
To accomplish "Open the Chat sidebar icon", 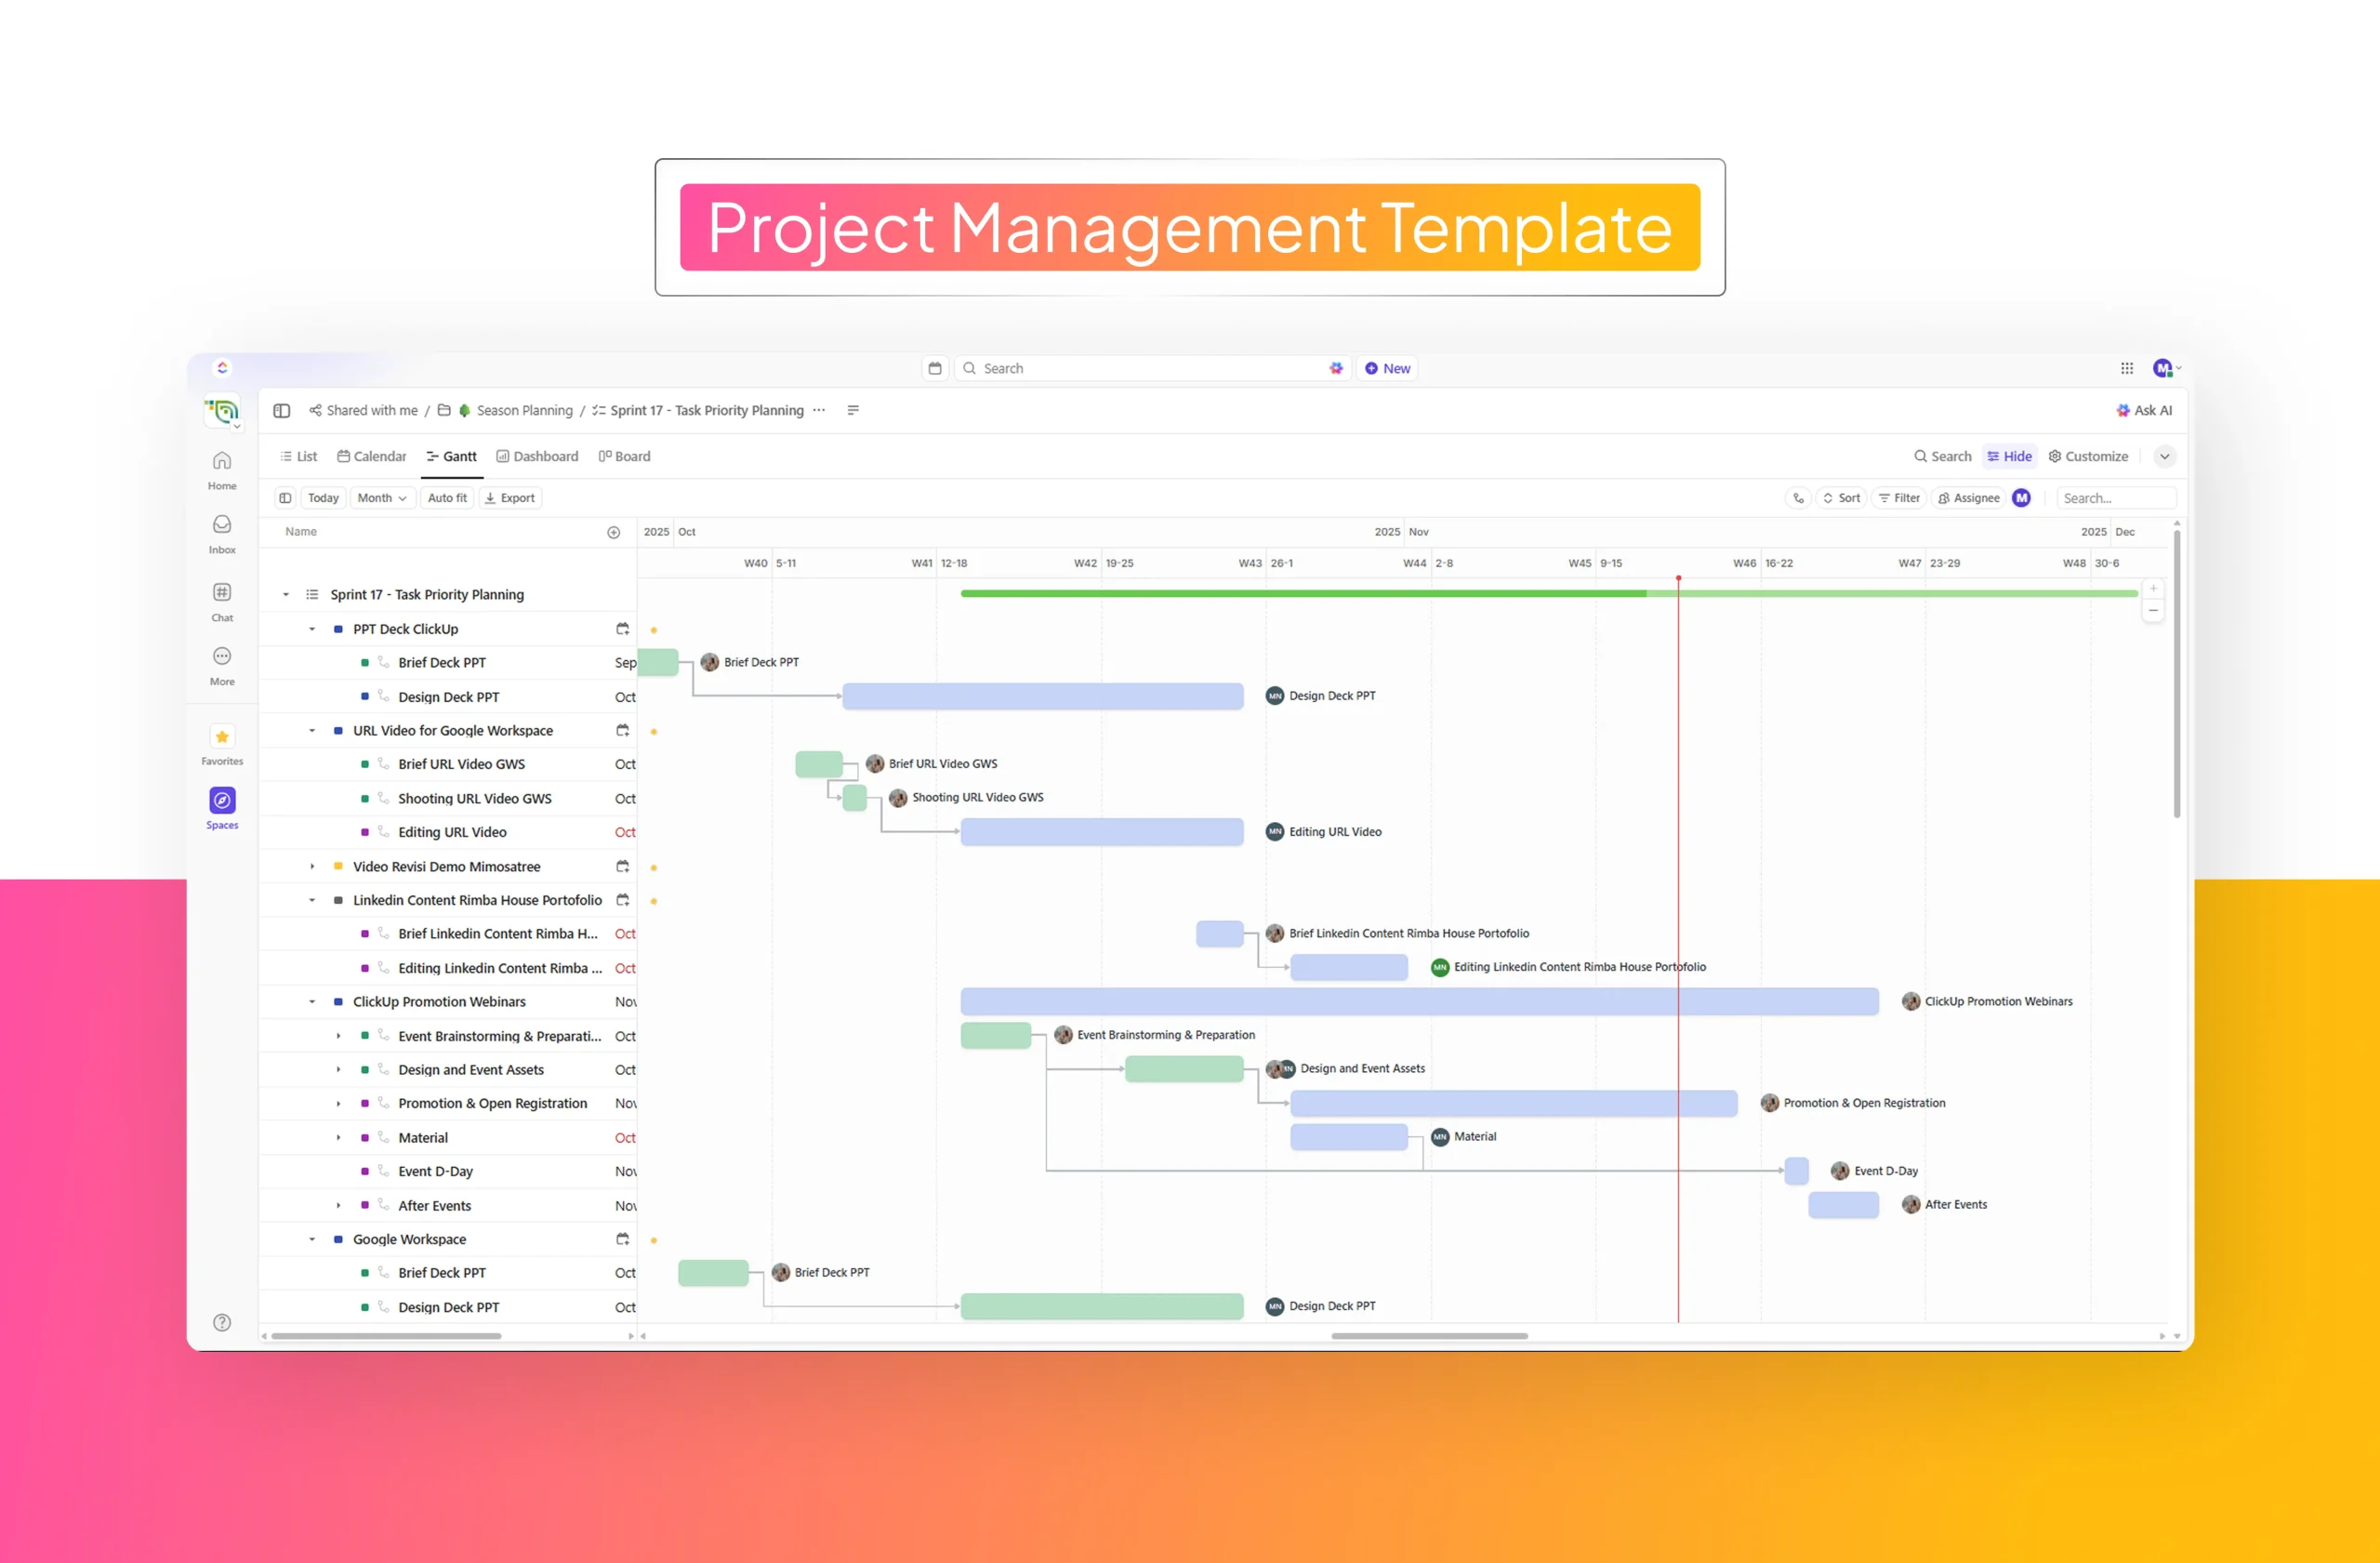I will click(222, 593).
